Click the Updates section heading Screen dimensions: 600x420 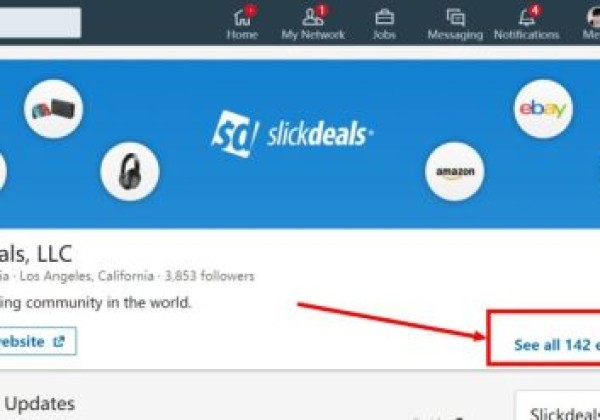[40, 404]
